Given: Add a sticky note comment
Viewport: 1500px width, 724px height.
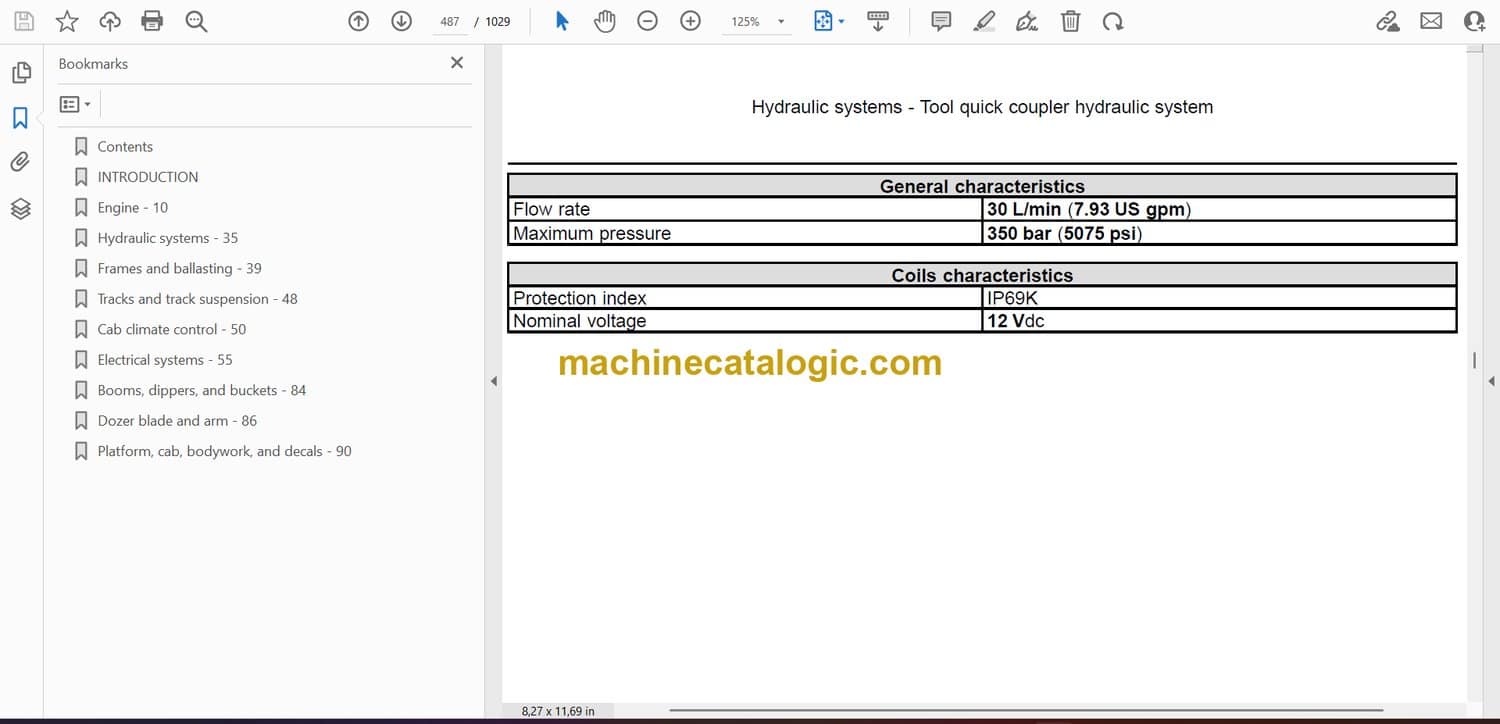Looking at the screenshot, I should (940, 21).
